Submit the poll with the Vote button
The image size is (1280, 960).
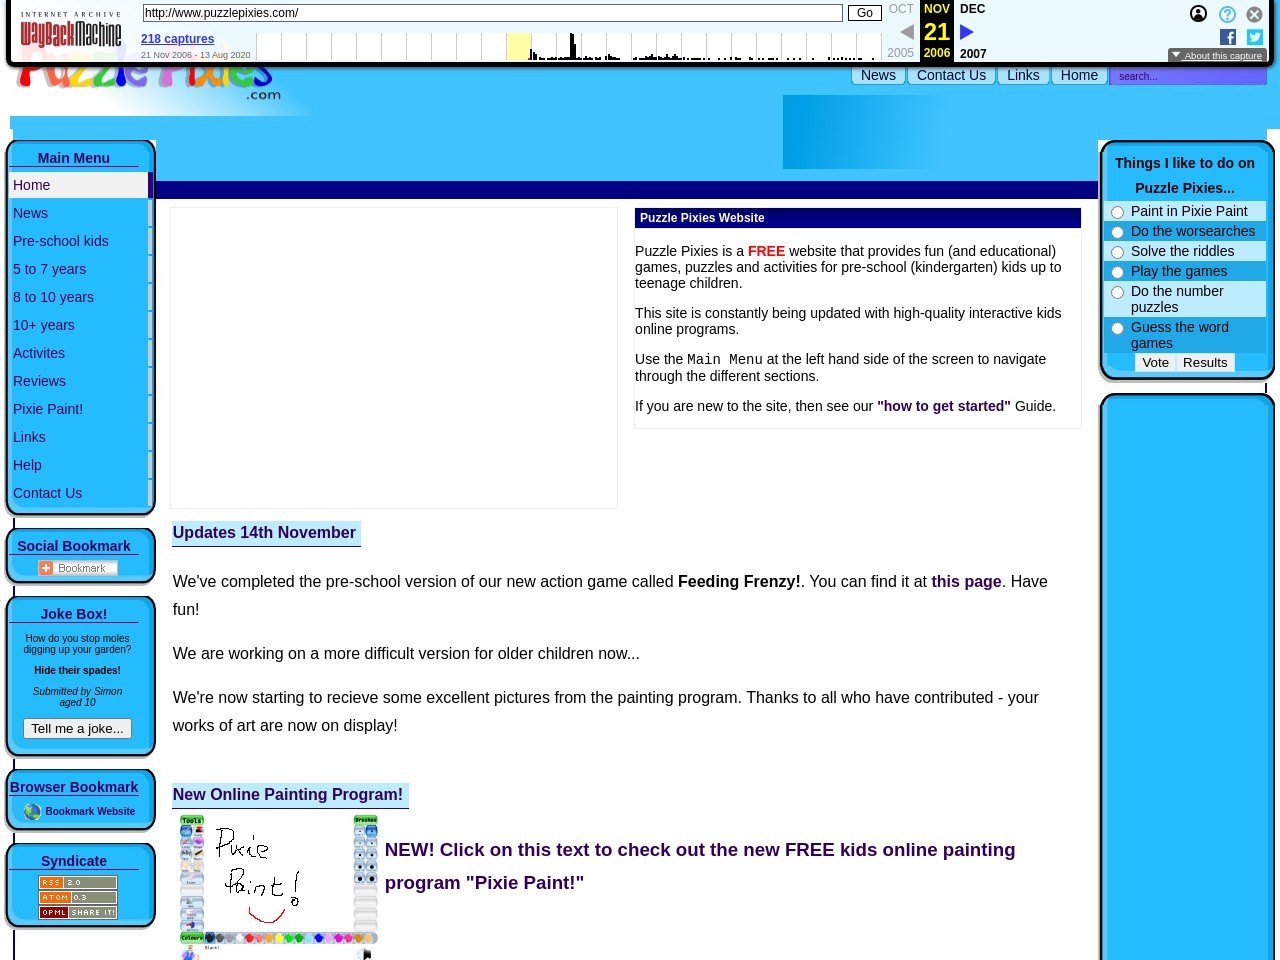[1155, 363]
